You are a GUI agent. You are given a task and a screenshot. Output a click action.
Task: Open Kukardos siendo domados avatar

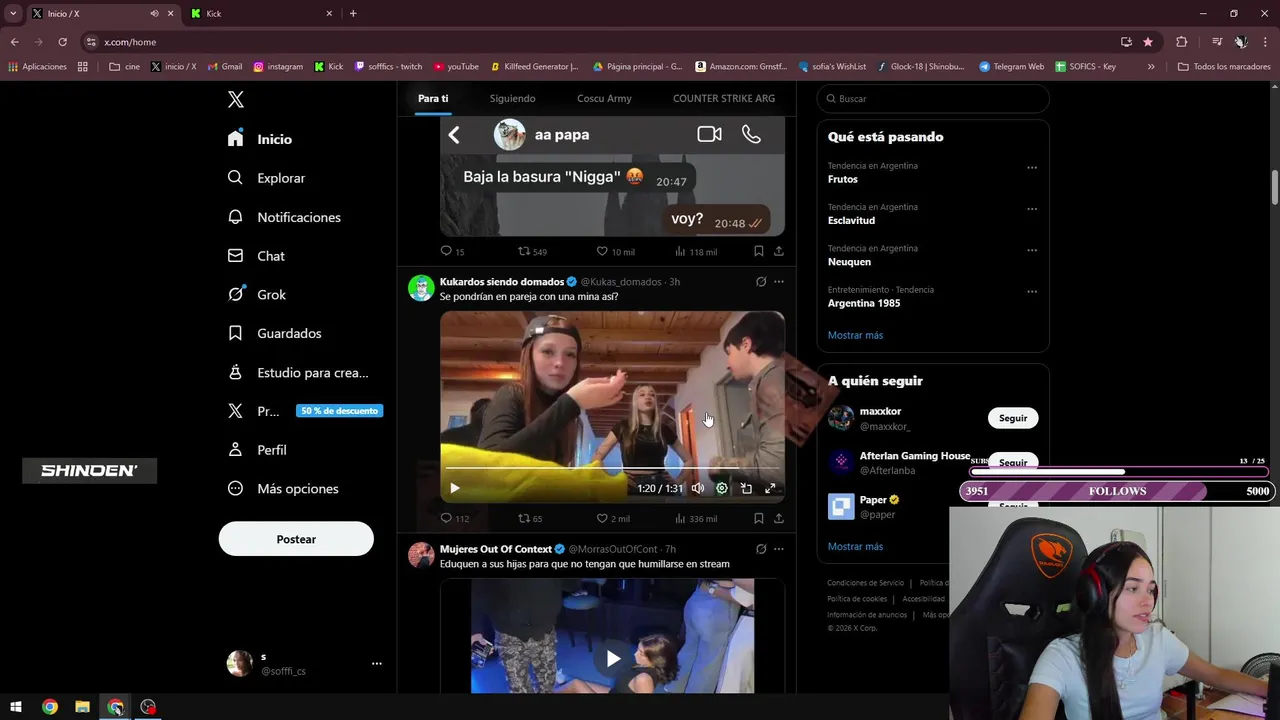point(421,288)
